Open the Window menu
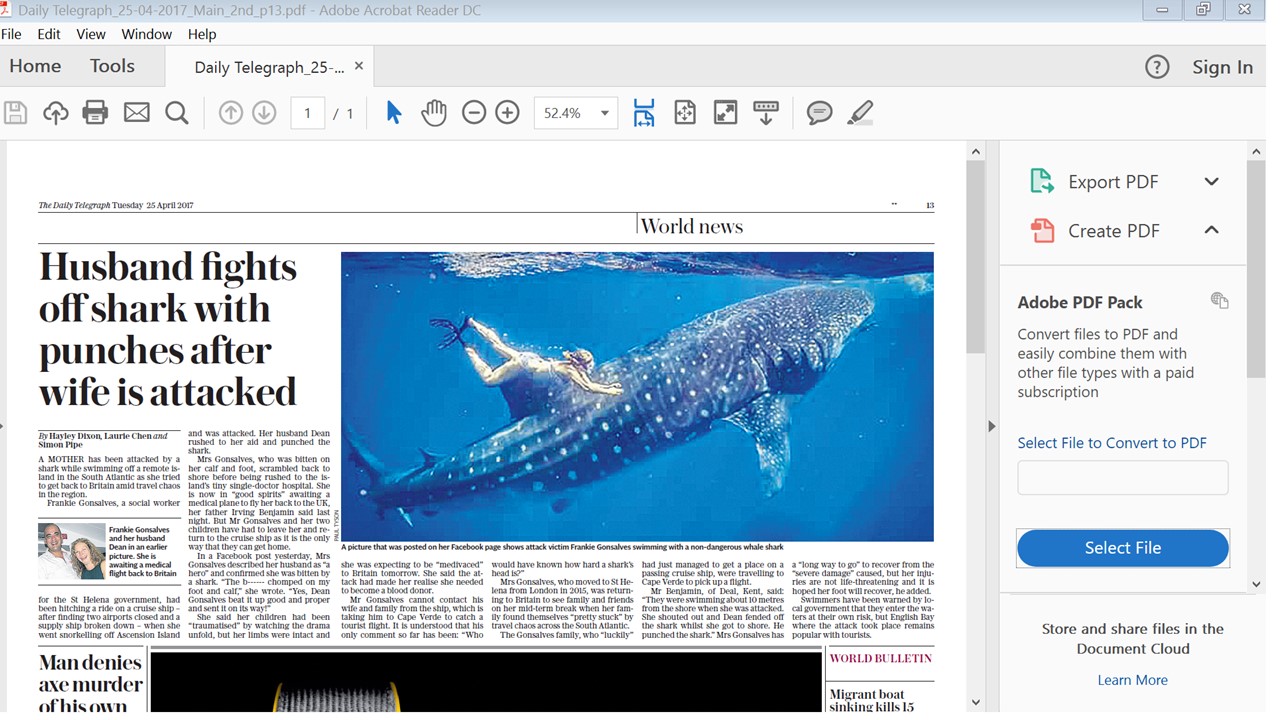Image resolution: width=1280 pixels, height=720 pixels. pyautogui.click(x=146, y=34)
